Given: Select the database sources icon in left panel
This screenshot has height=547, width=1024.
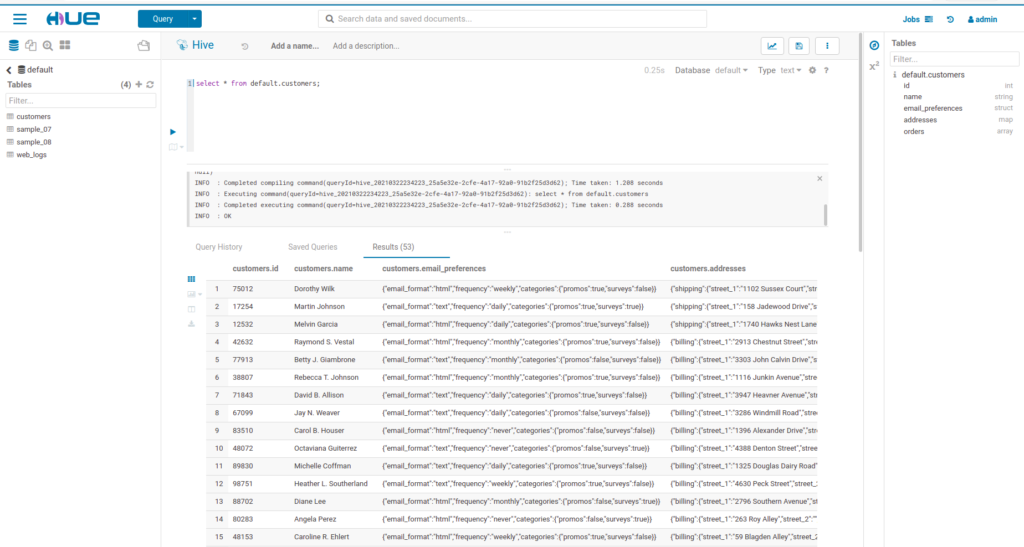Looking at the screenshot, I should [x=13, y=45].
